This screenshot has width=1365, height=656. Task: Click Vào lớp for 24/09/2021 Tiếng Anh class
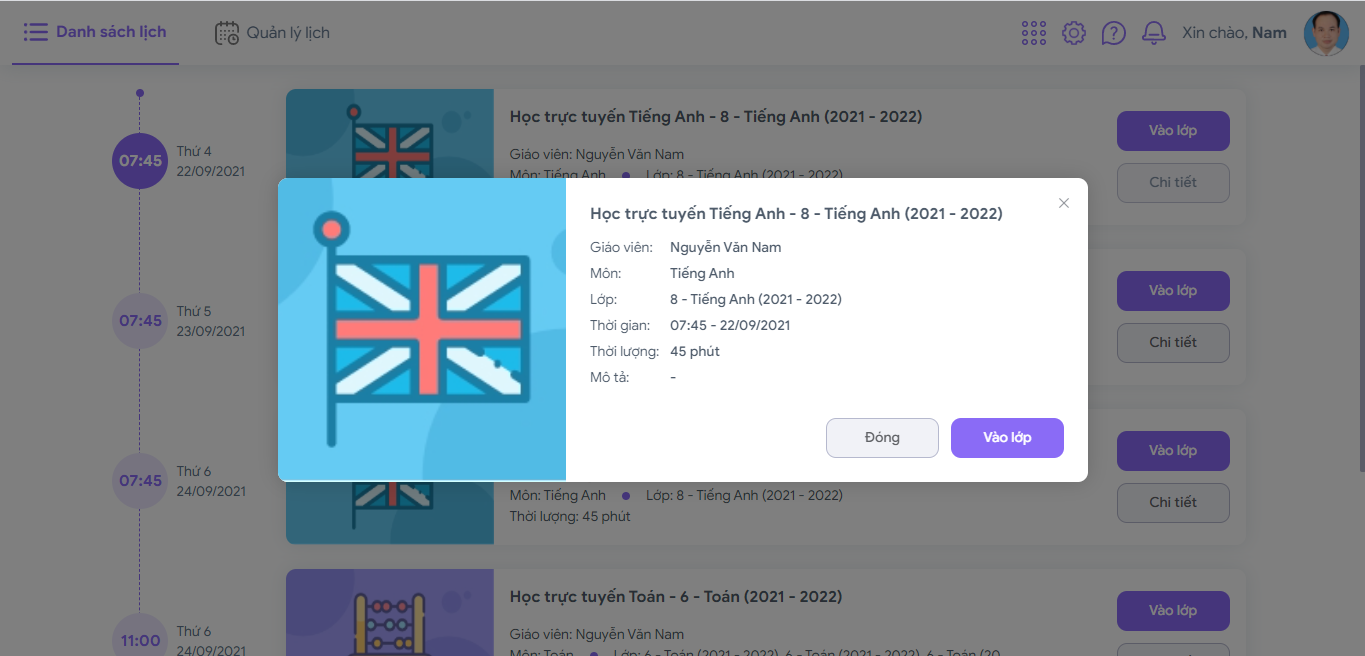[1173, 451]
